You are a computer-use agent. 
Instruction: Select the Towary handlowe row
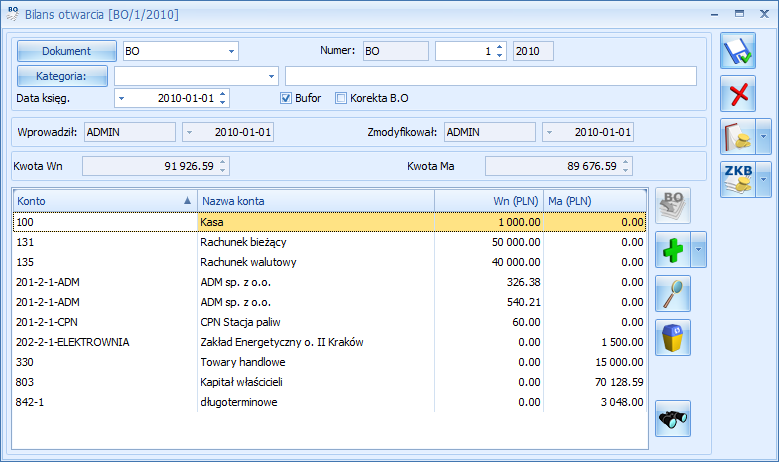pyautogui.click(x=329, y=362)
